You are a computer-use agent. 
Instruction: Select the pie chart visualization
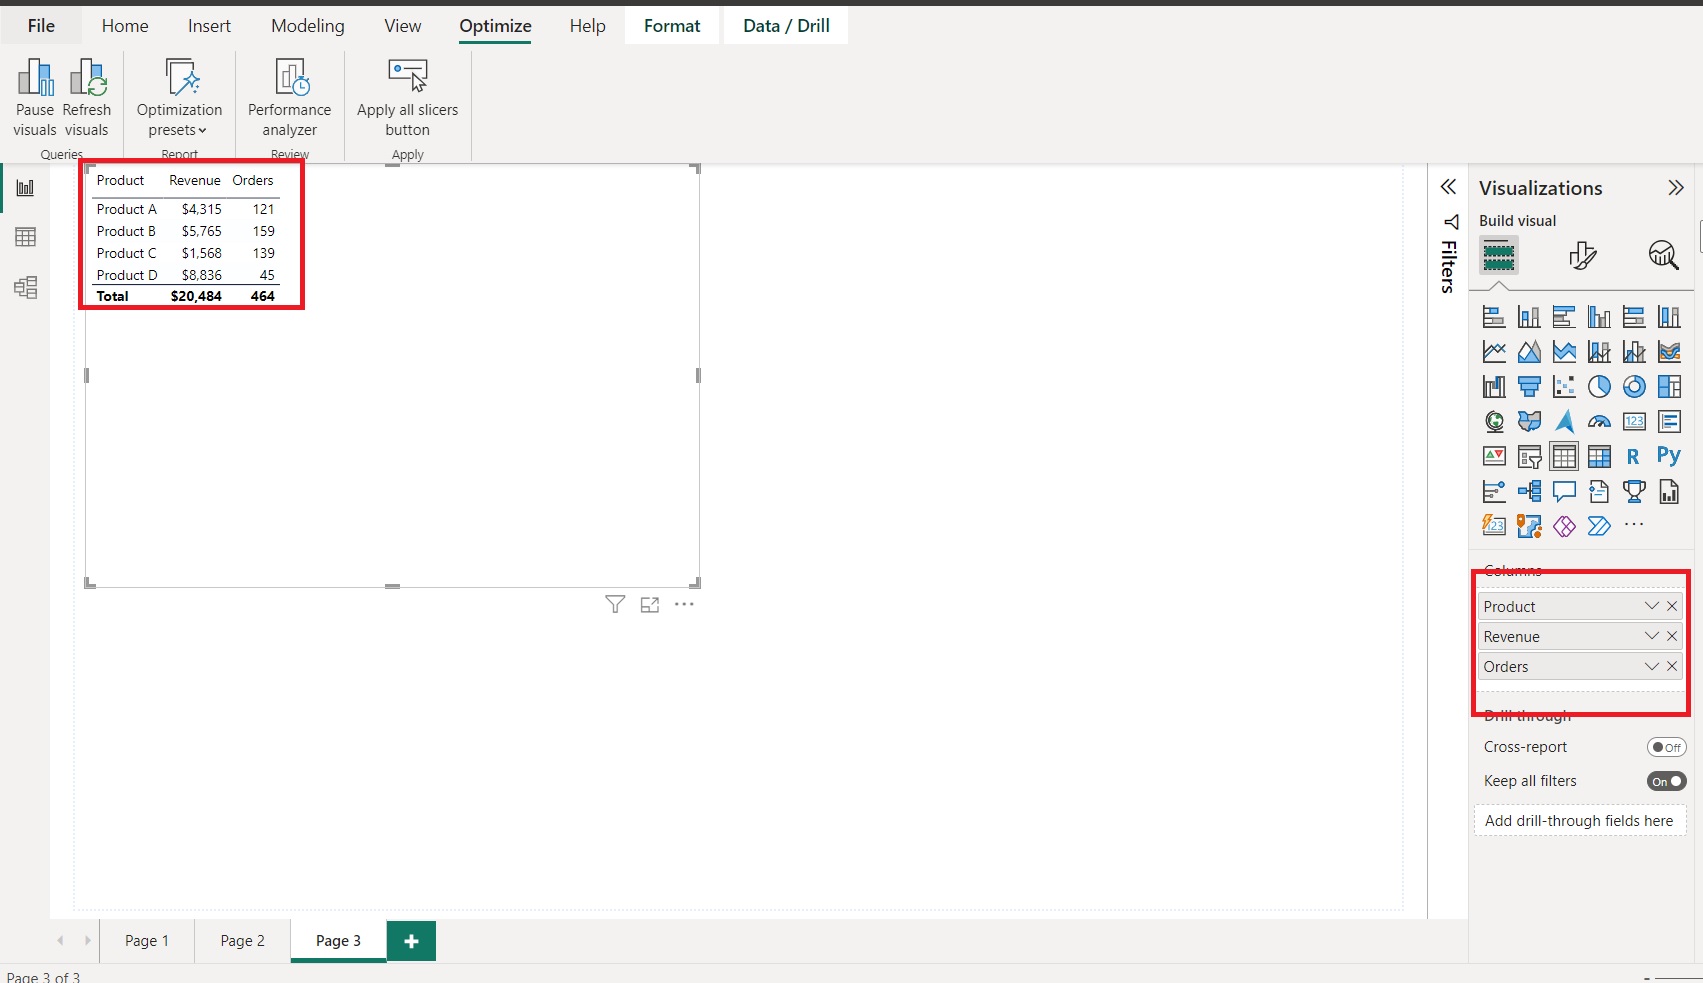point(1599,386)
